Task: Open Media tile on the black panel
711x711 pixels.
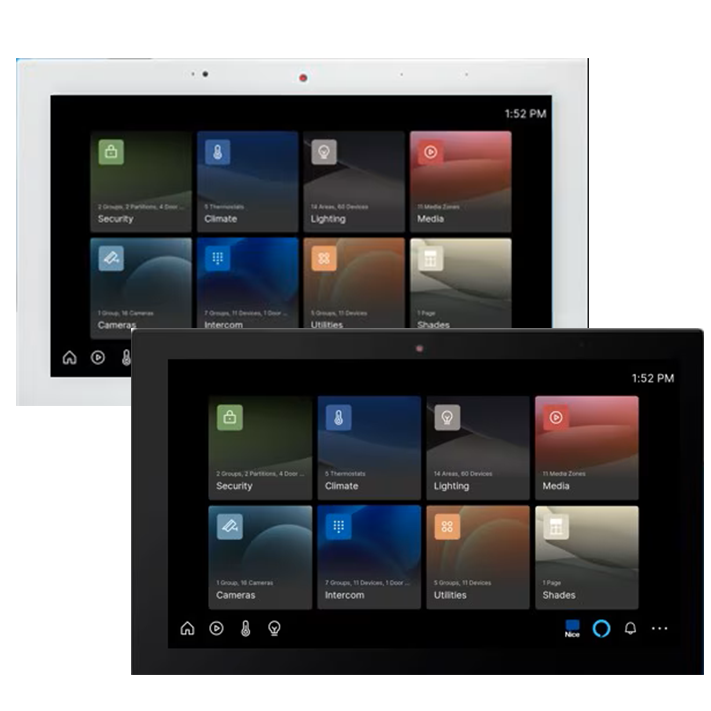Action: 586,447
